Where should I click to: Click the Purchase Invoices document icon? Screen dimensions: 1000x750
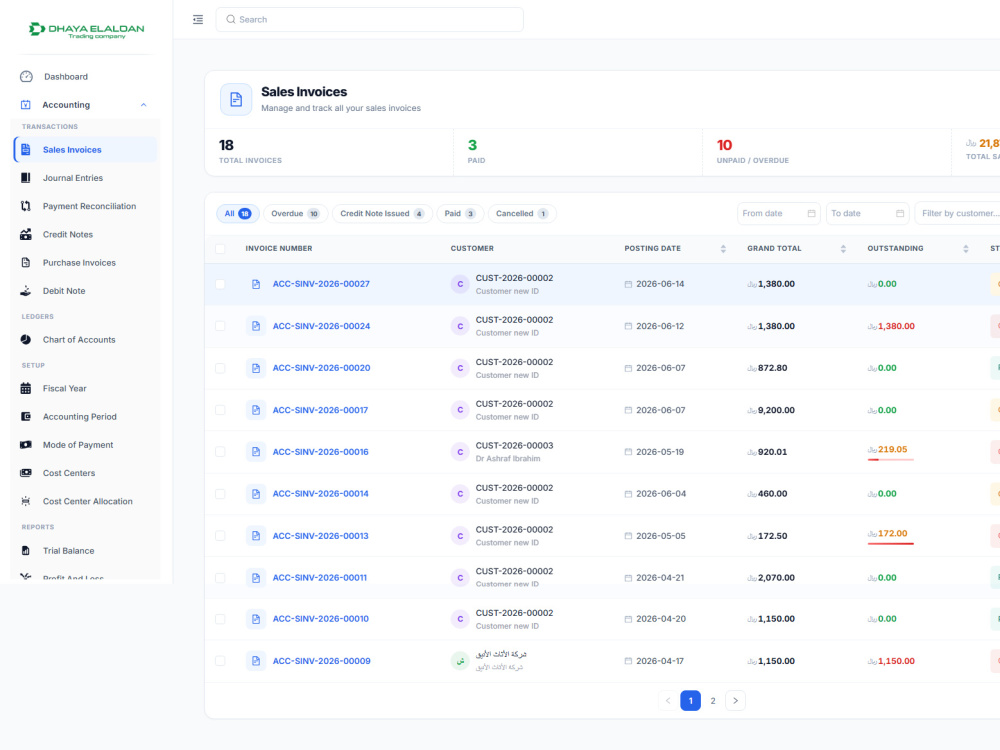(26, 262)
